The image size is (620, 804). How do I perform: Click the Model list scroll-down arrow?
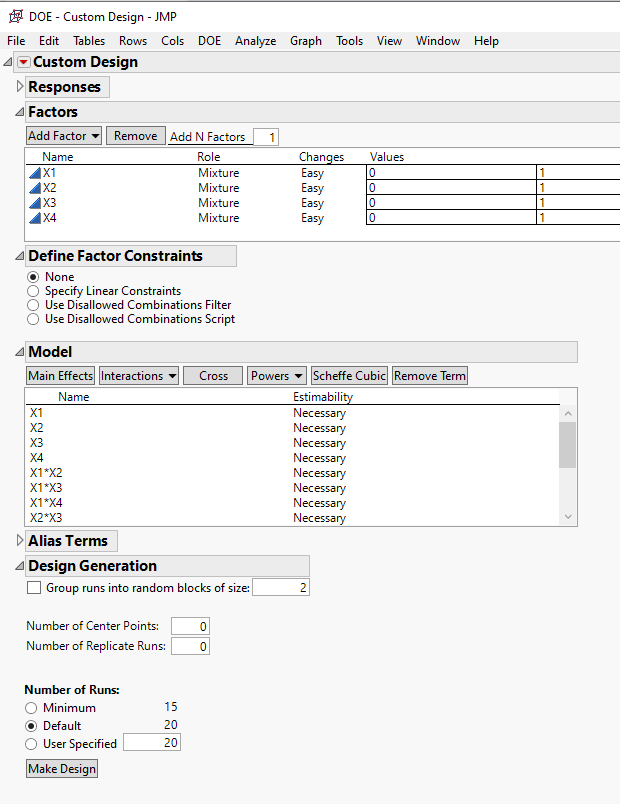click(569, 518)
